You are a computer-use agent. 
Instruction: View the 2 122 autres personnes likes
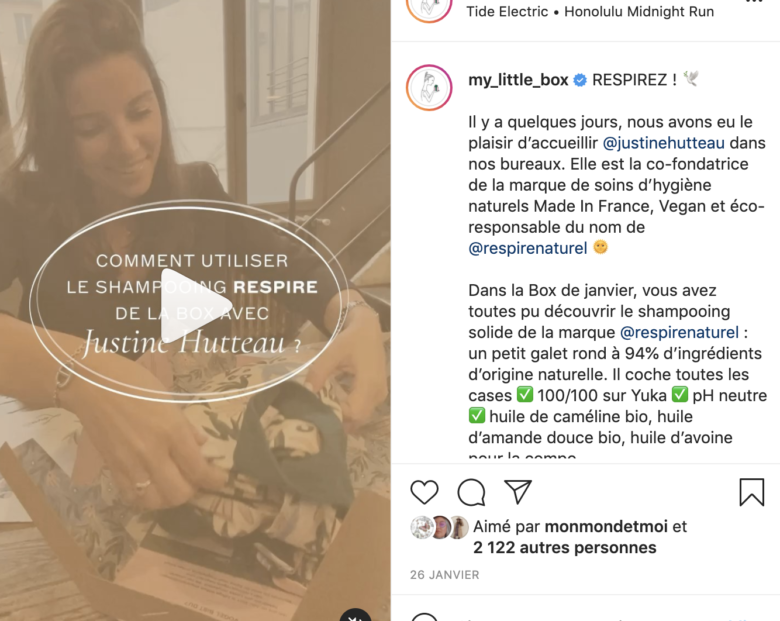(565, 548)
